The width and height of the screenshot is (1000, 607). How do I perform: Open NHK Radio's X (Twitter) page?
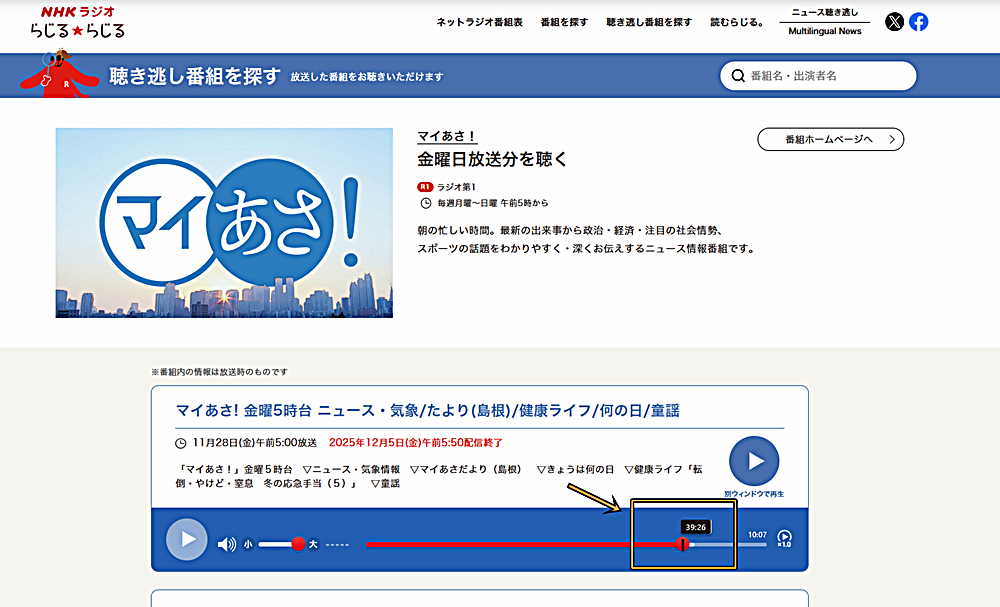click(894, 22)
